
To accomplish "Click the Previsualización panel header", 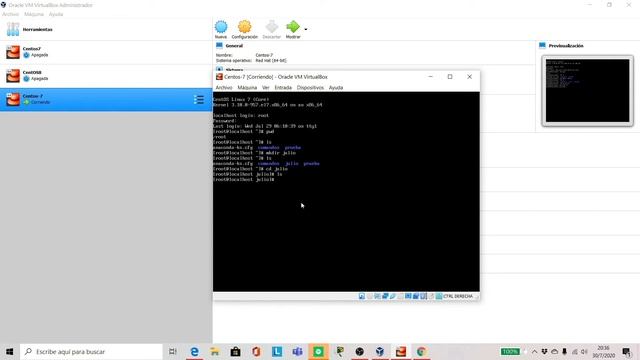I will (566, 46).
